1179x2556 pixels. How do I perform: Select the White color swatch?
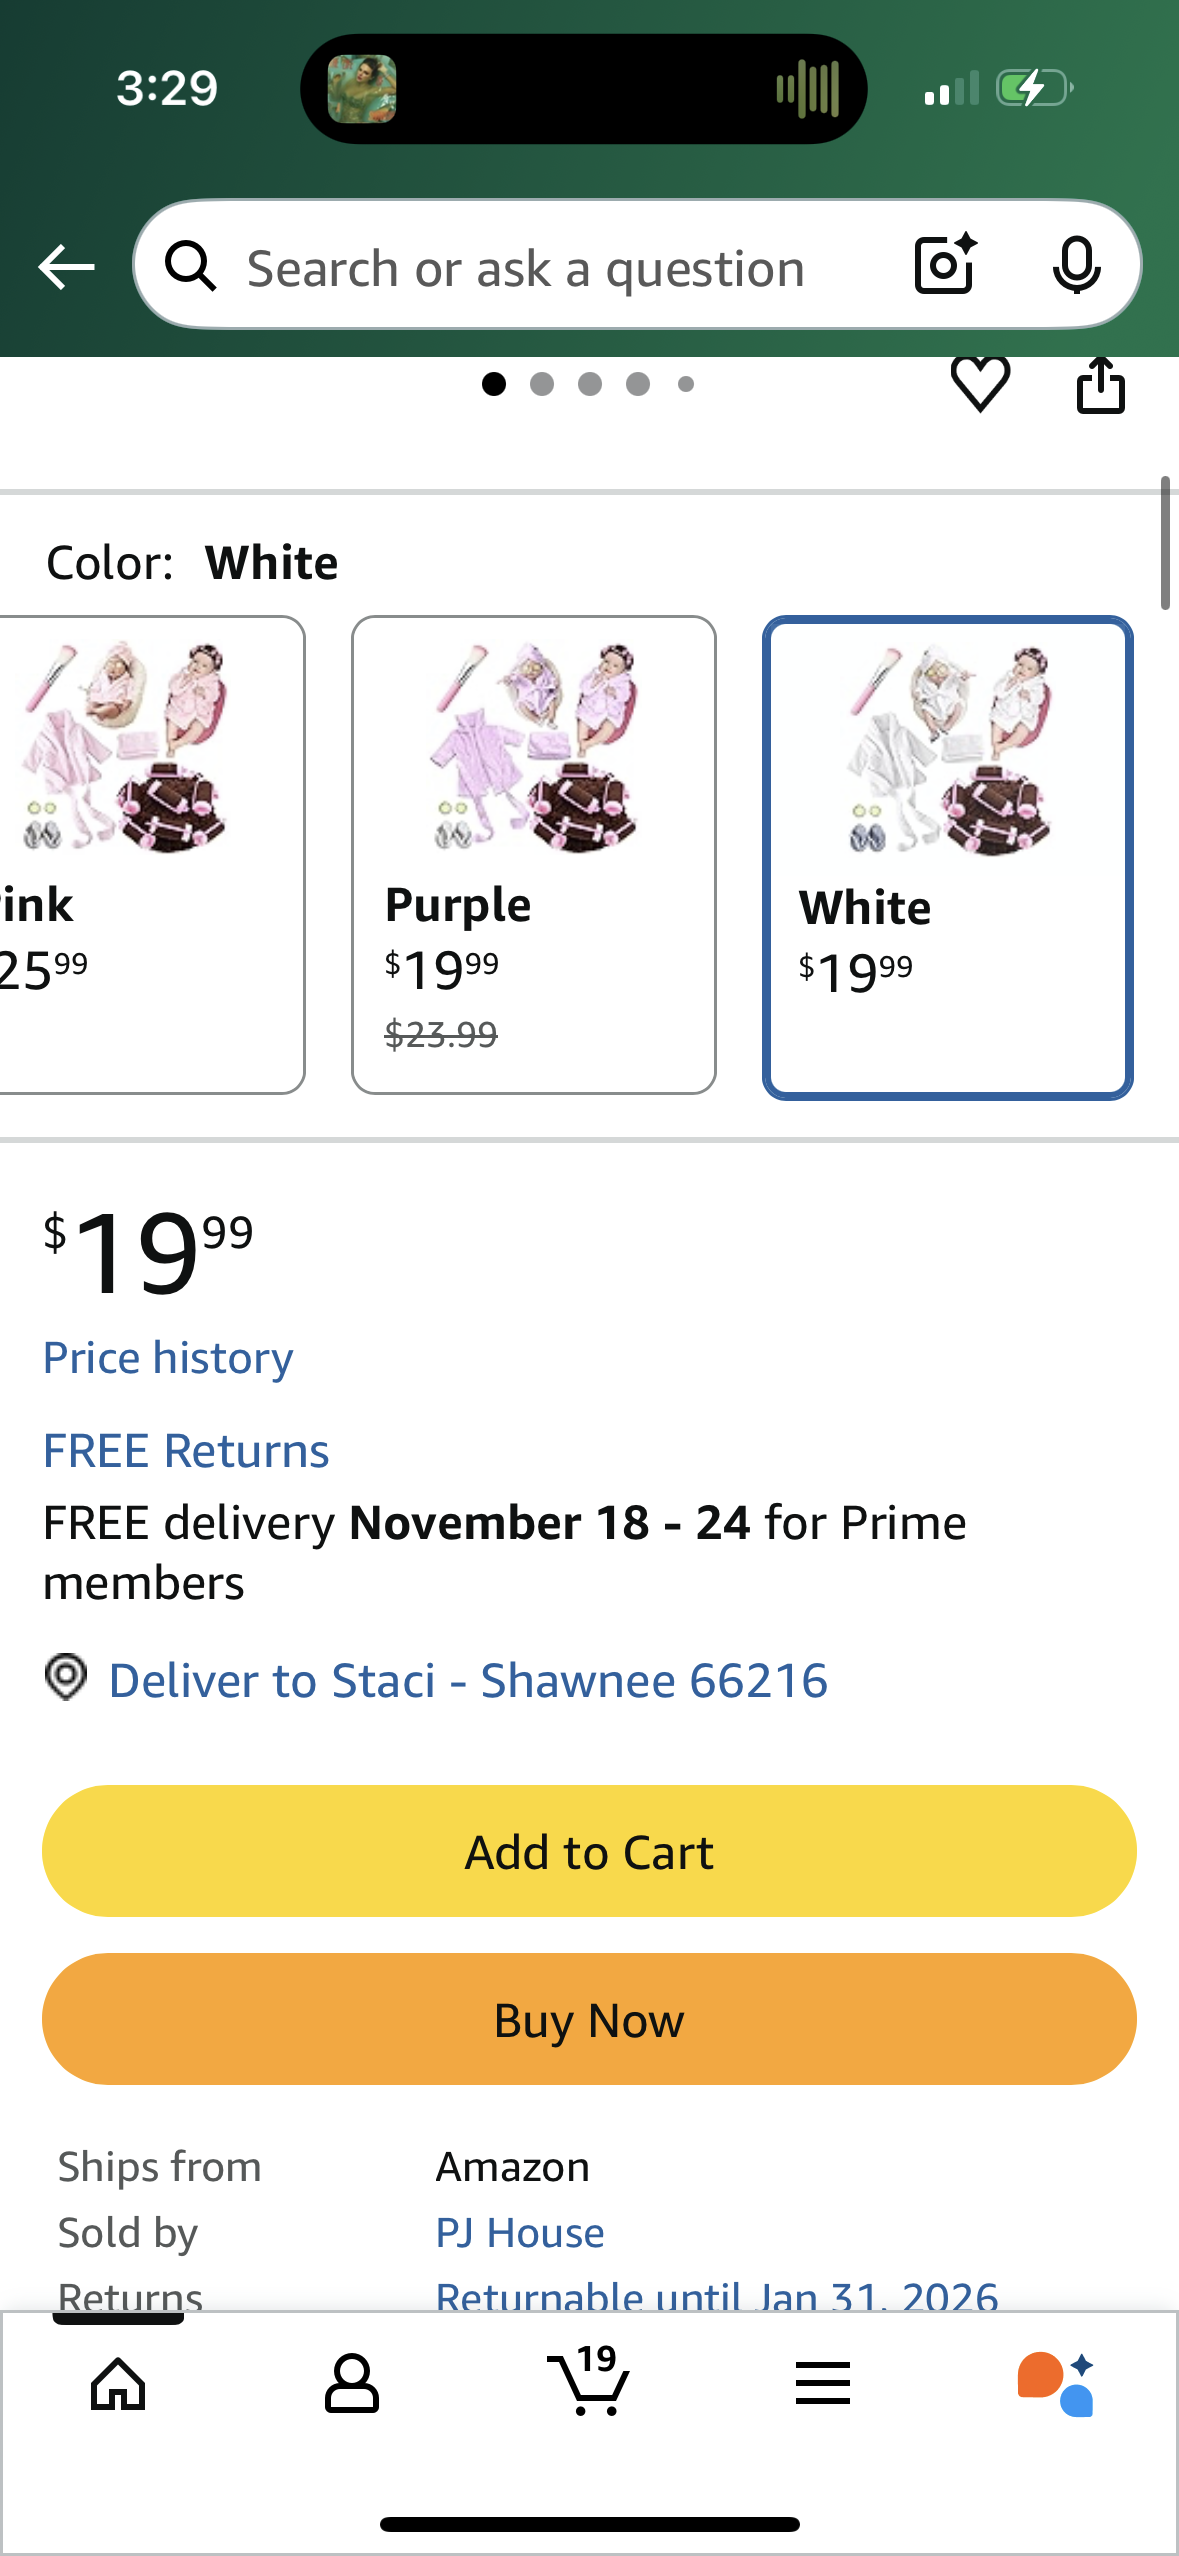point(947,856)
